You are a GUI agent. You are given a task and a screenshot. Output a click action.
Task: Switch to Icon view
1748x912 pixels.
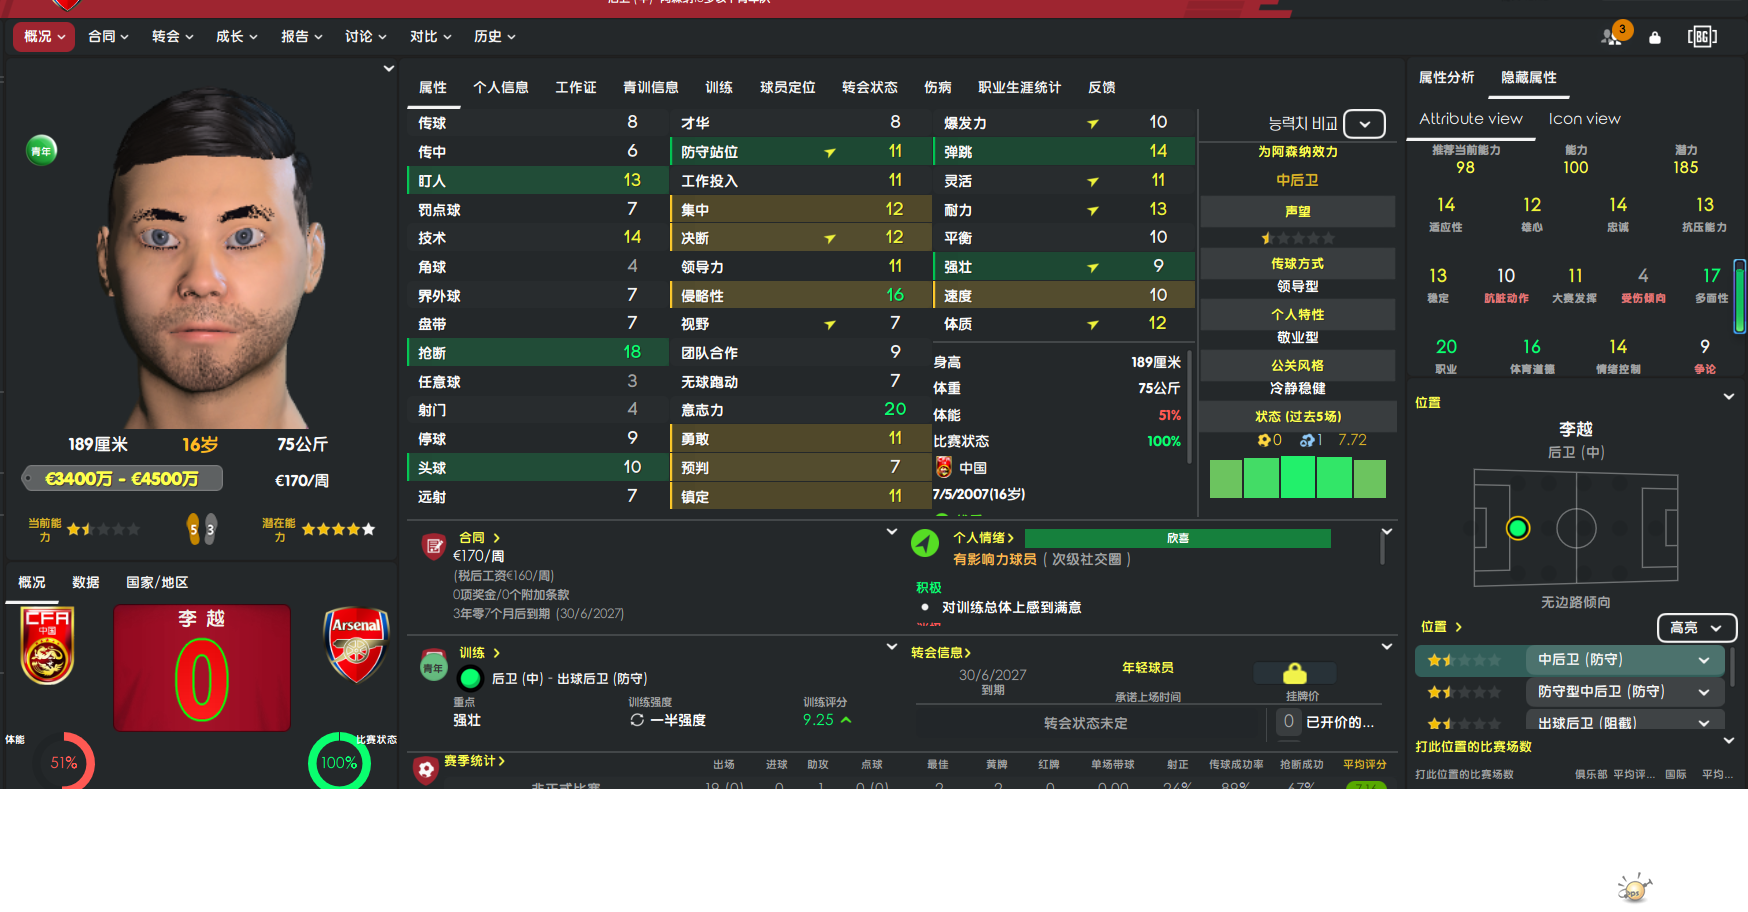(1584, 119)
